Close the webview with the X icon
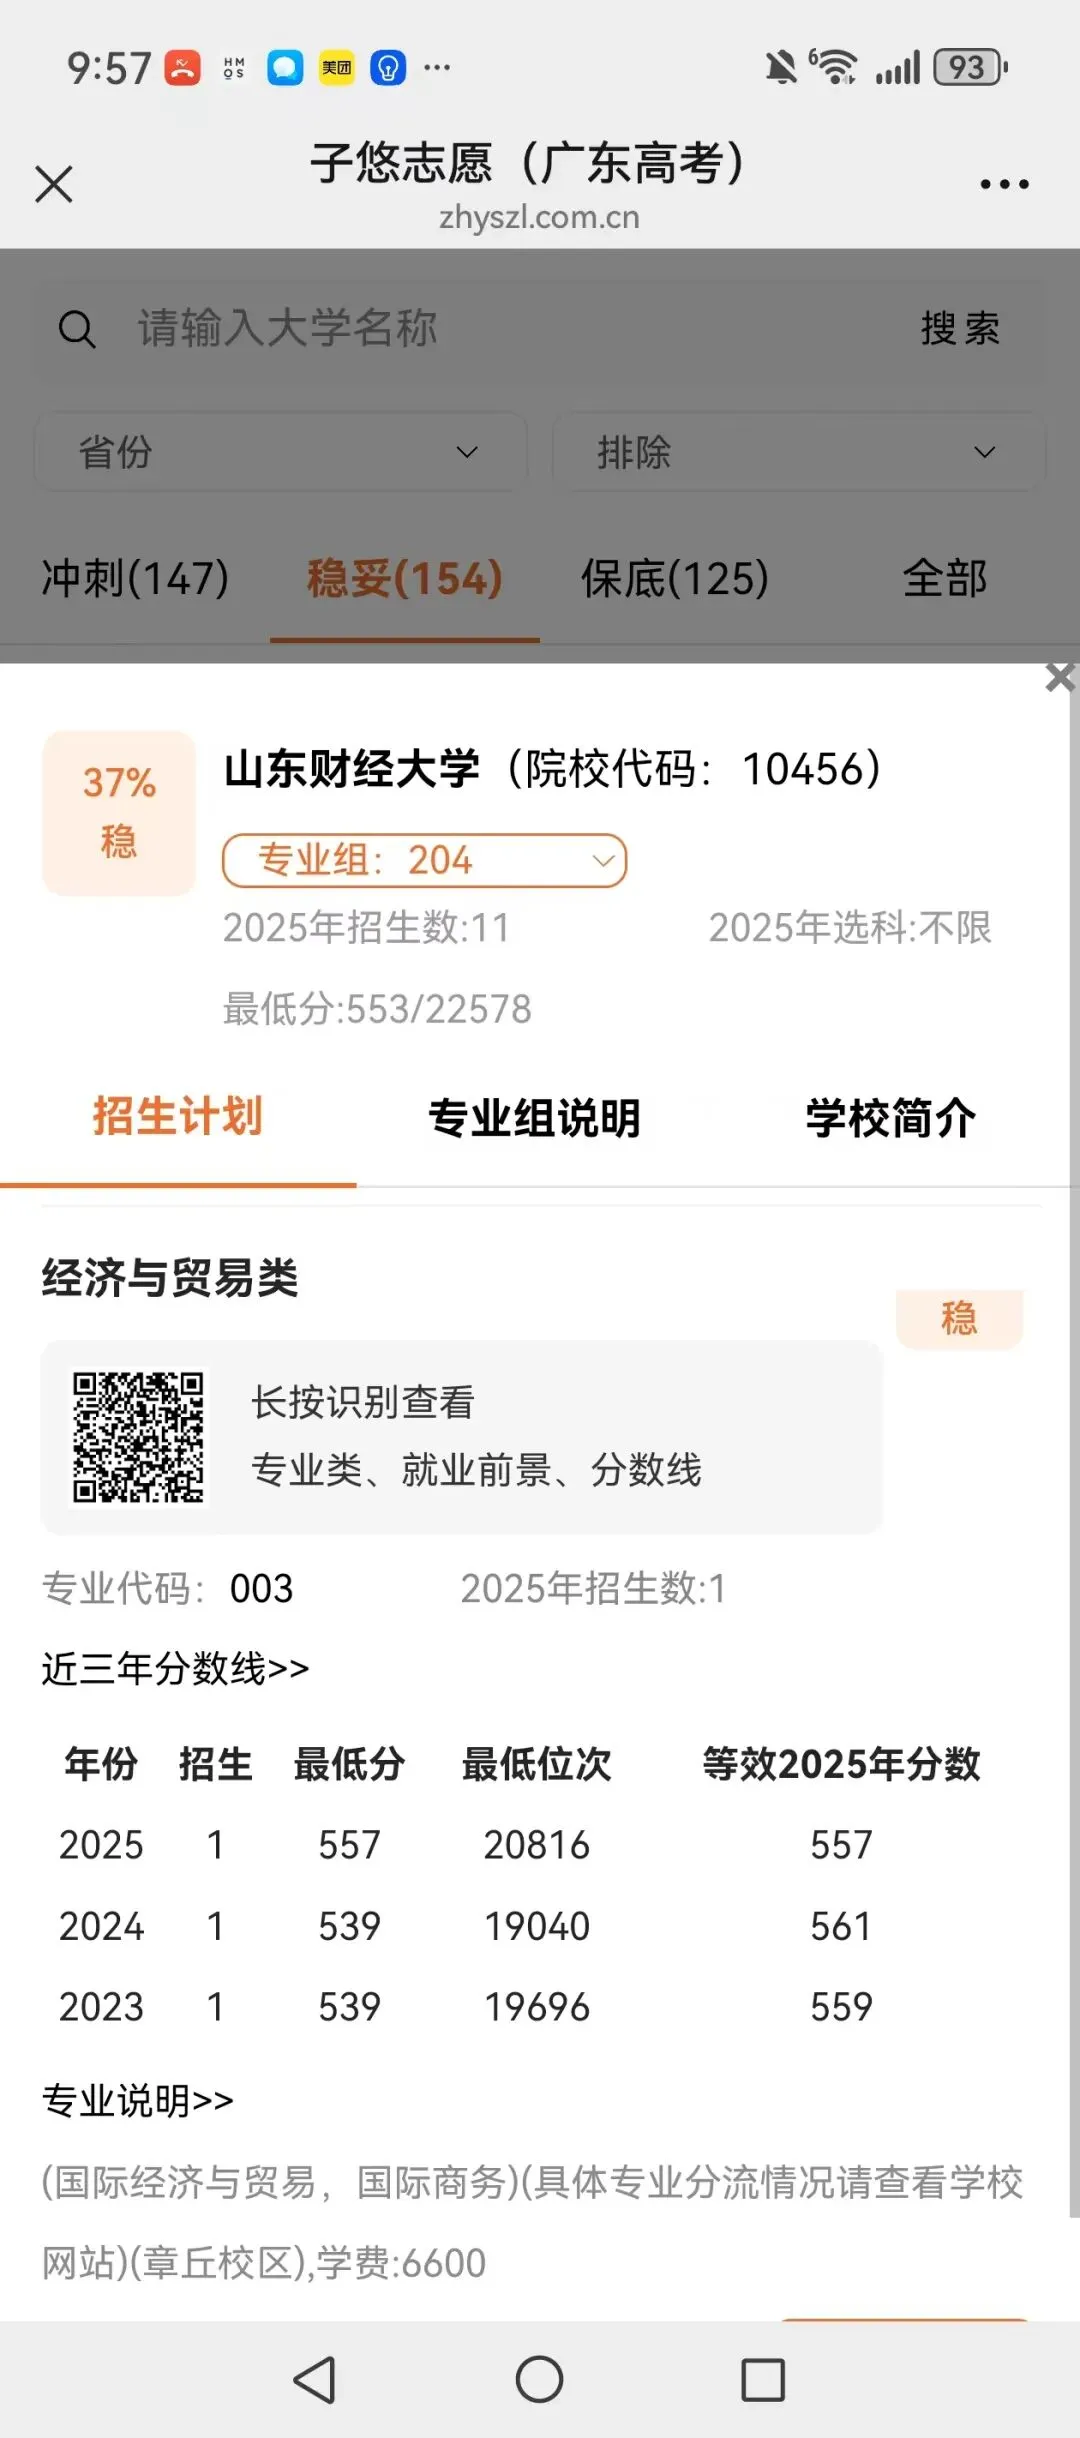 click(54, 184)
